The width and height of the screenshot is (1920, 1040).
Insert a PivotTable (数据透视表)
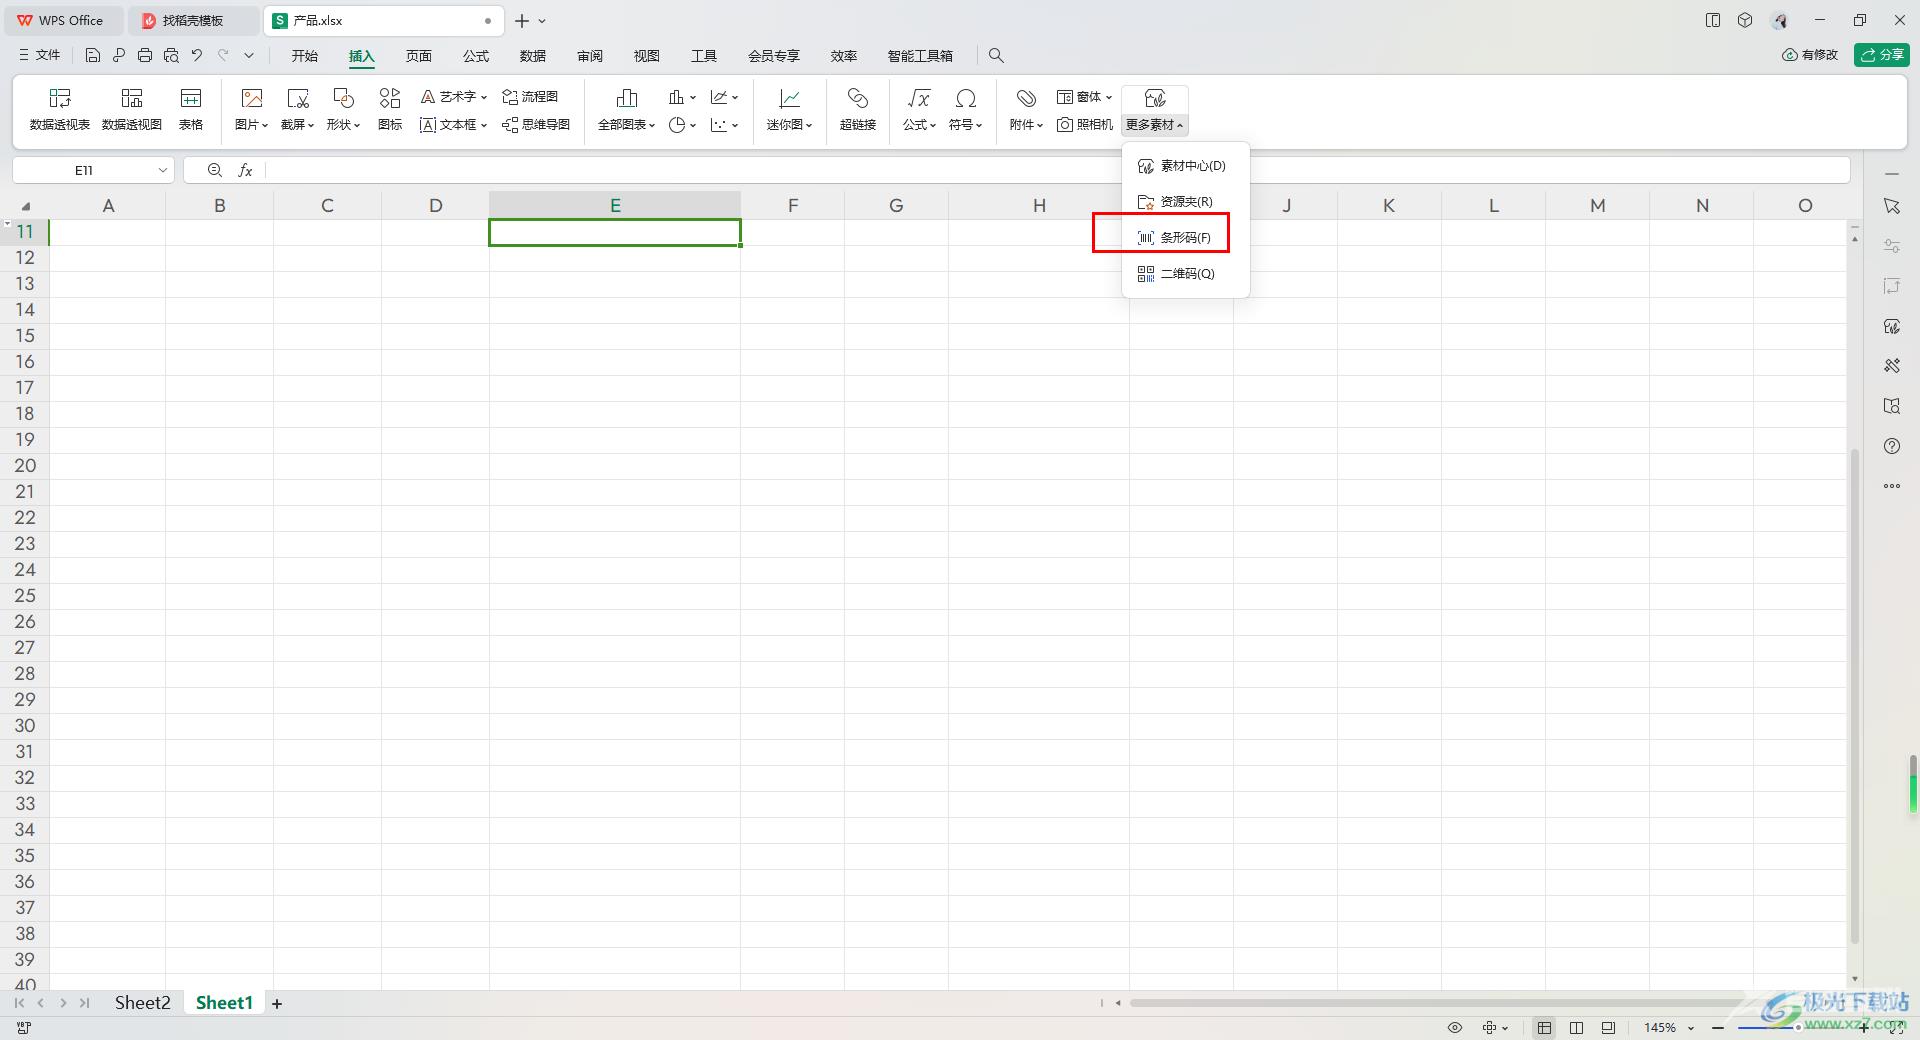coord(60,109)
